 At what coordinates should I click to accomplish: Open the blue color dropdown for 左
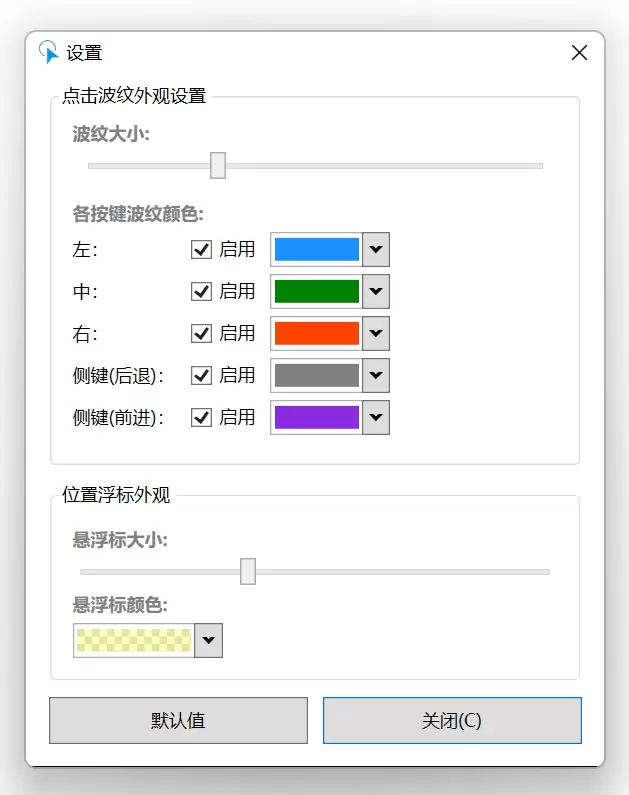point(376,249)
